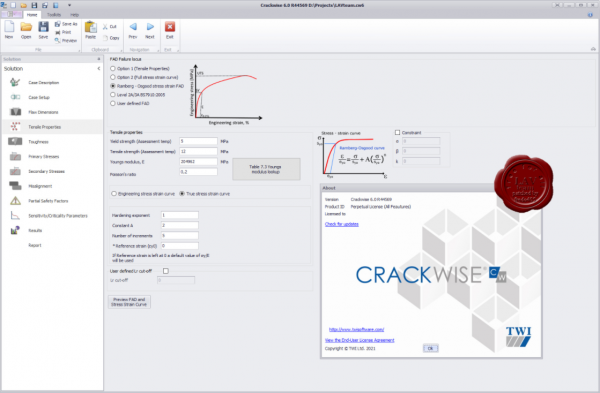Open Flaw Dimensions section
This screenshot has width=600, height=393.
pos(43,112)
